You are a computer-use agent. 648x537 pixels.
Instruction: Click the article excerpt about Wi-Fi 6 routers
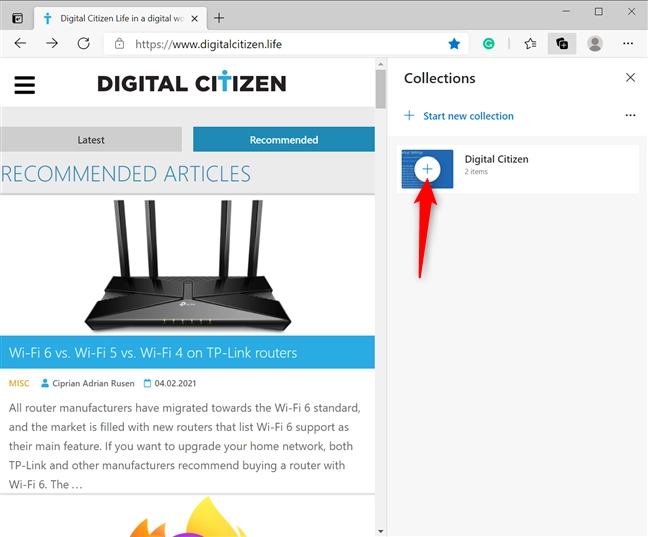click(185, 446)
